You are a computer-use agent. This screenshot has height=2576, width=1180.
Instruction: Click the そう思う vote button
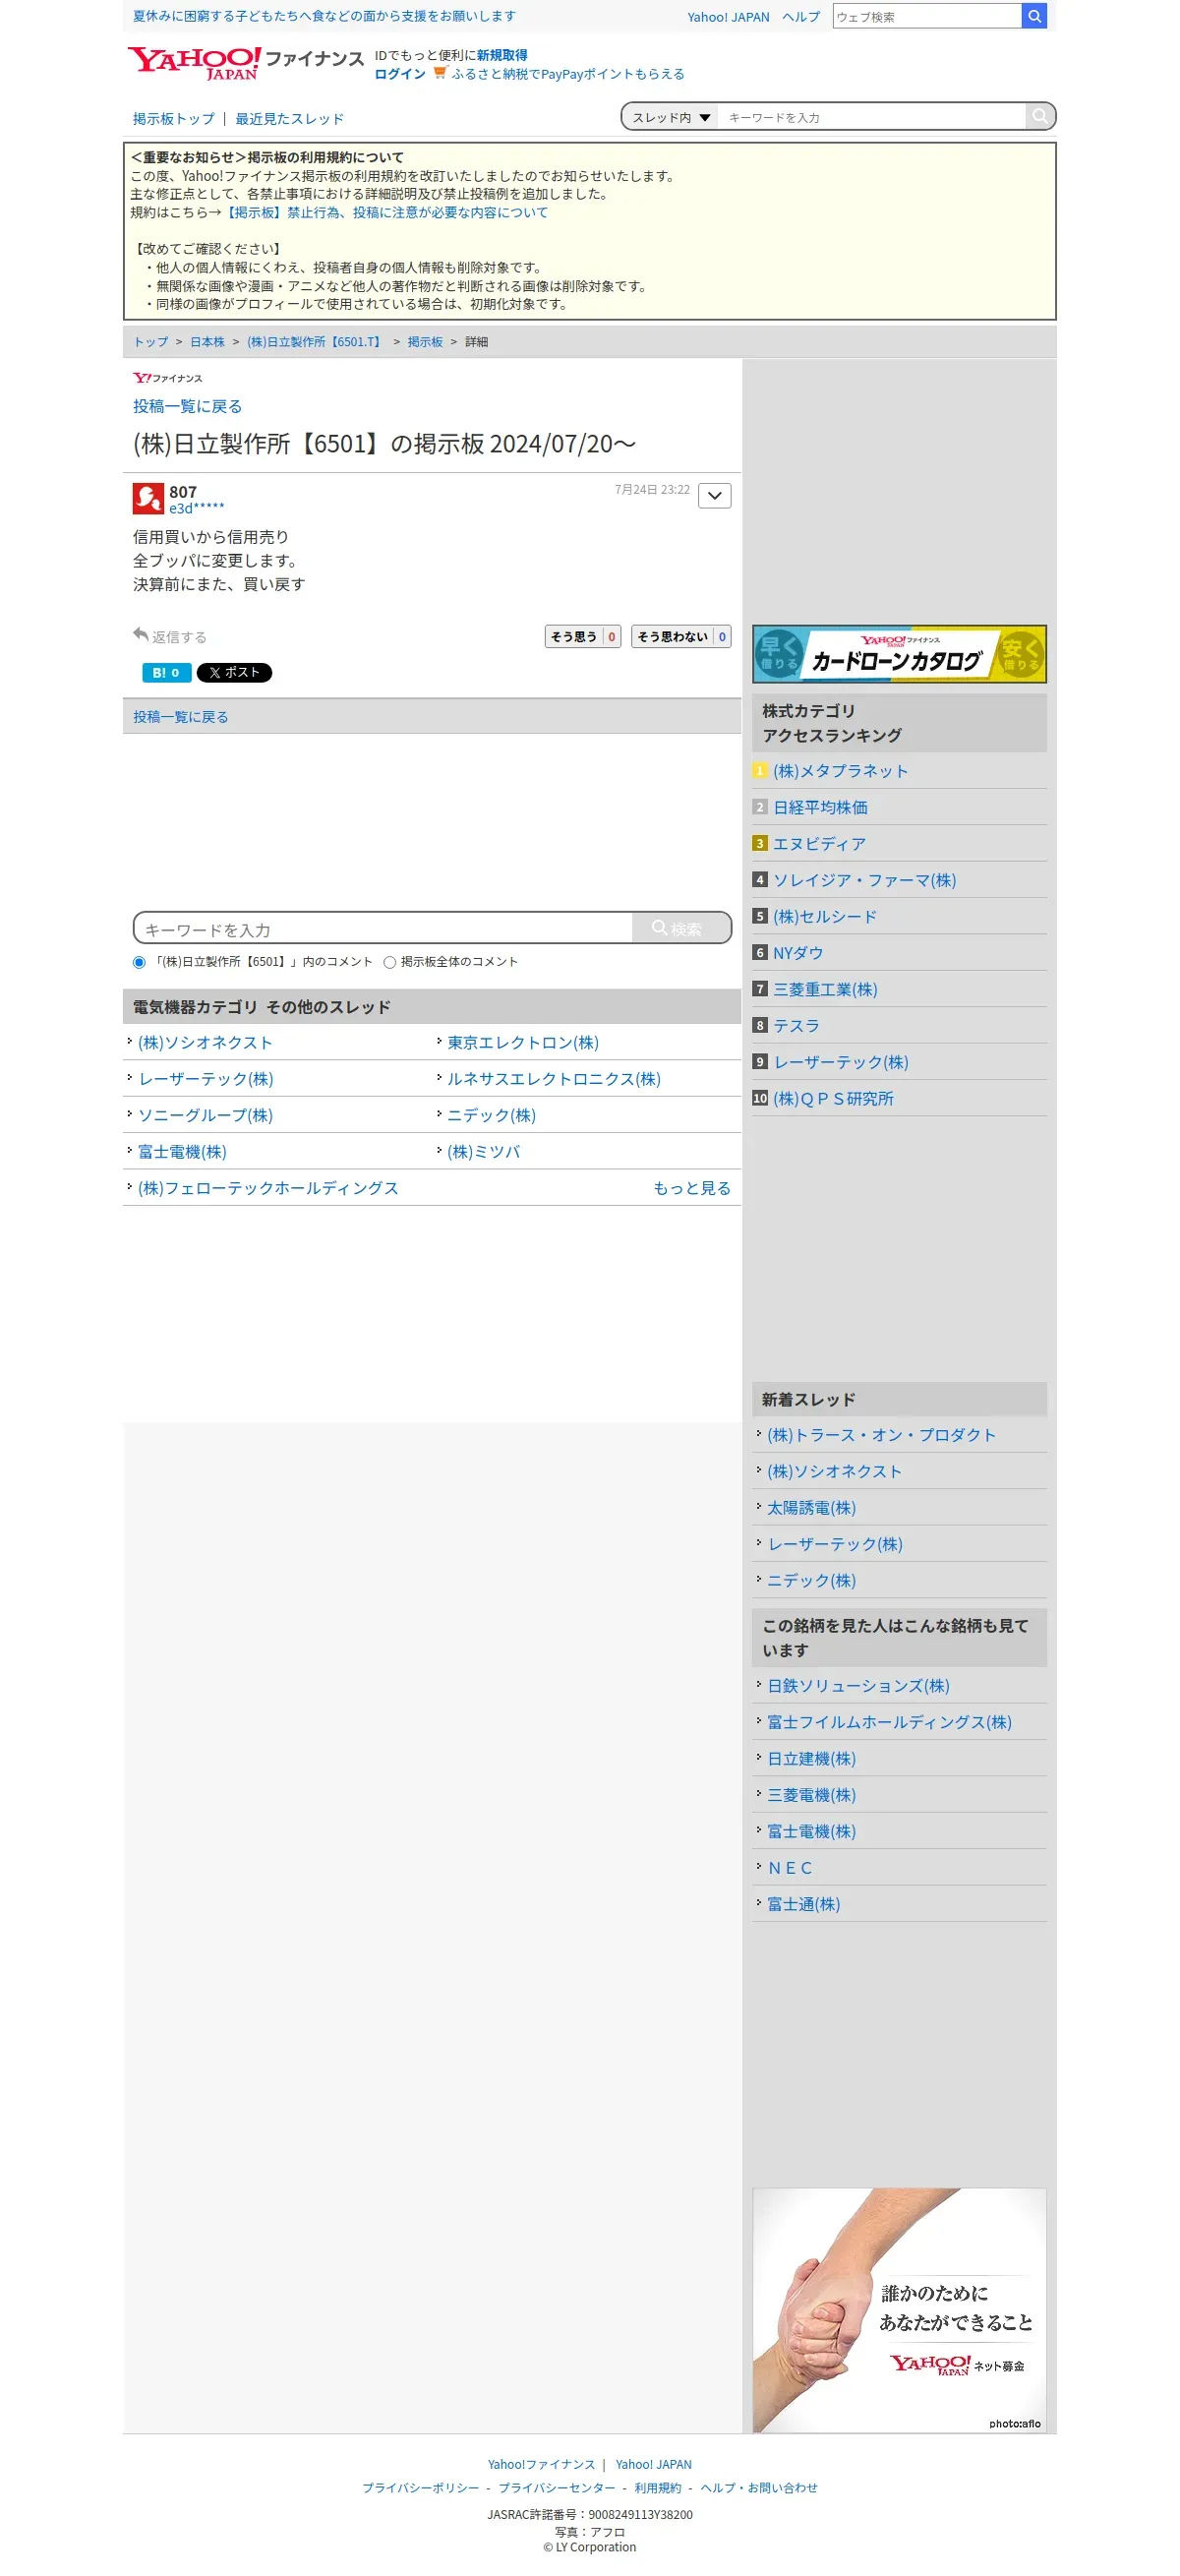(582, 636)
